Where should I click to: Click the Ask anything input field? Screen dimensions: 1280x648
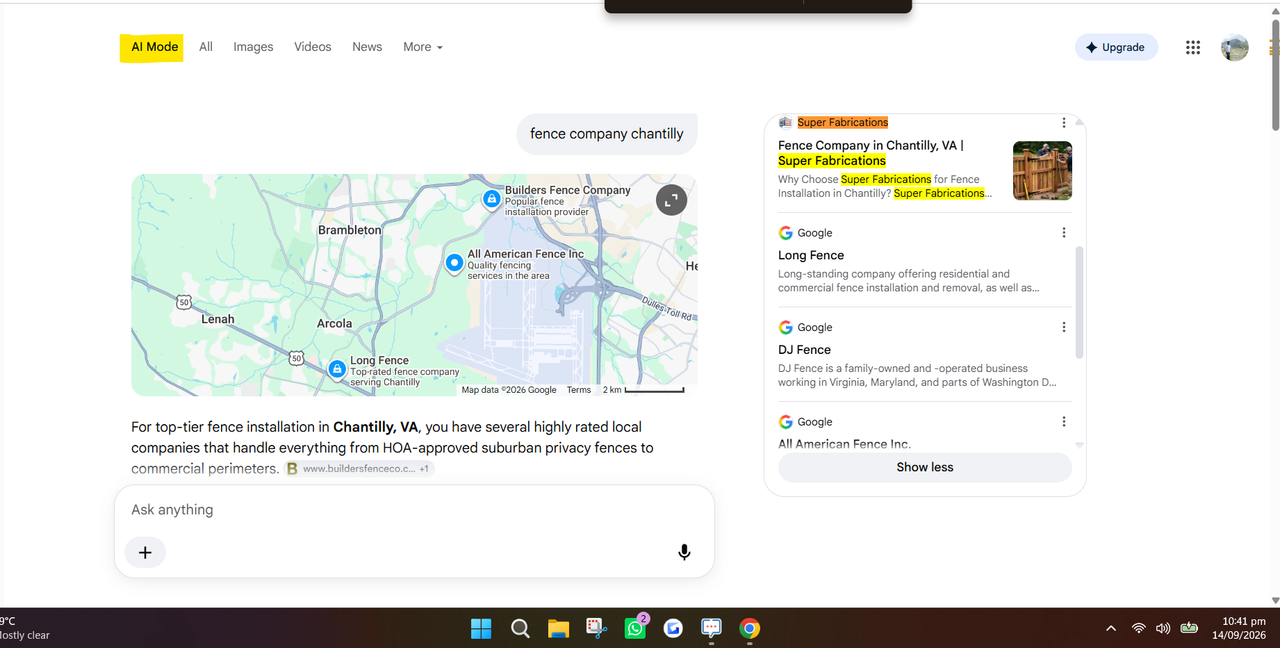click(x=414, y=510)
